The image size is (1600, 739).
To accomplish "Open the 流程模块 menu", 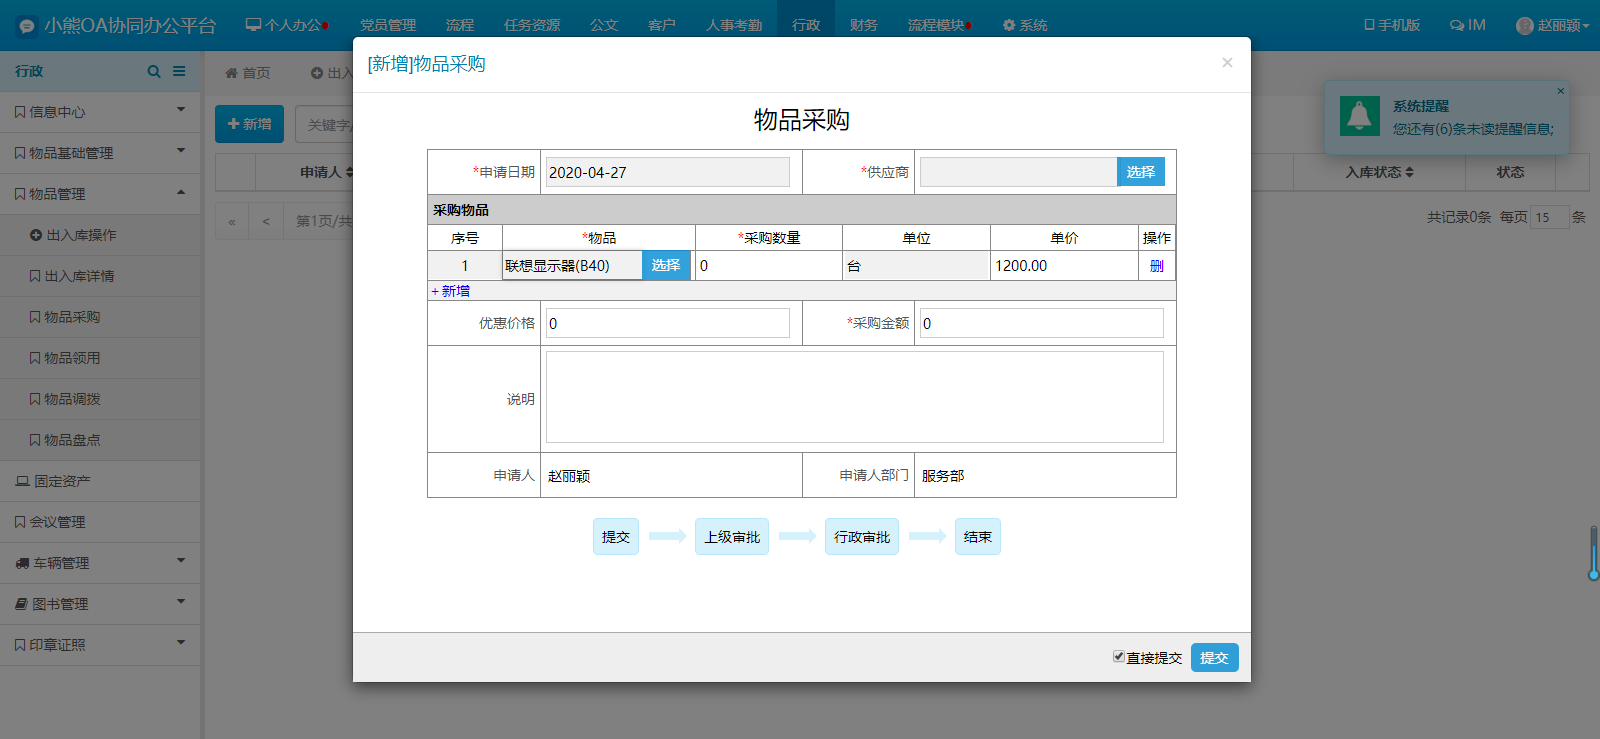I will 939,25.
